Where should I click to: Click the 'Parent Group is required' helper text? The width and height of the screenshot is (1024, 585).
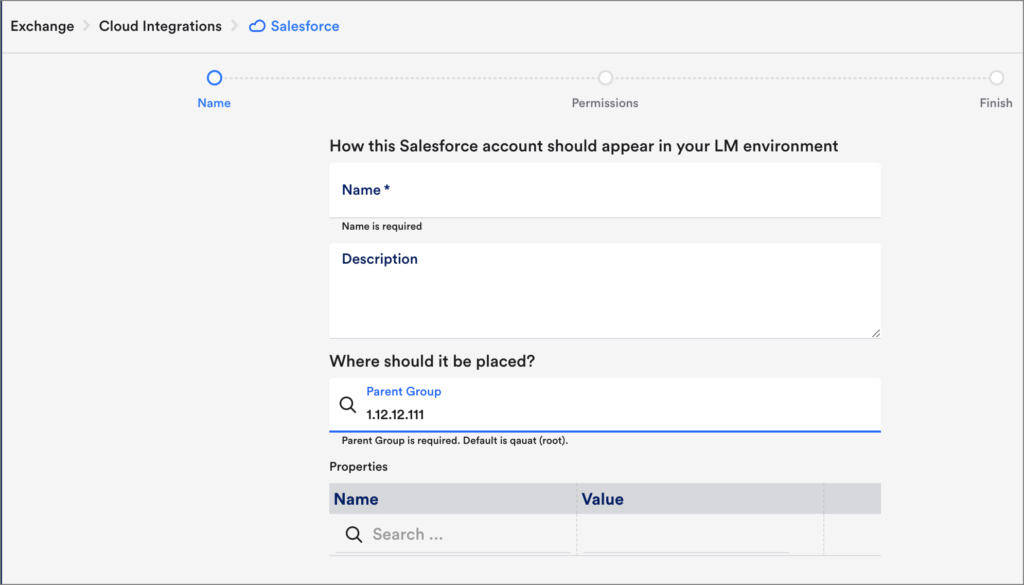(455, 441)
